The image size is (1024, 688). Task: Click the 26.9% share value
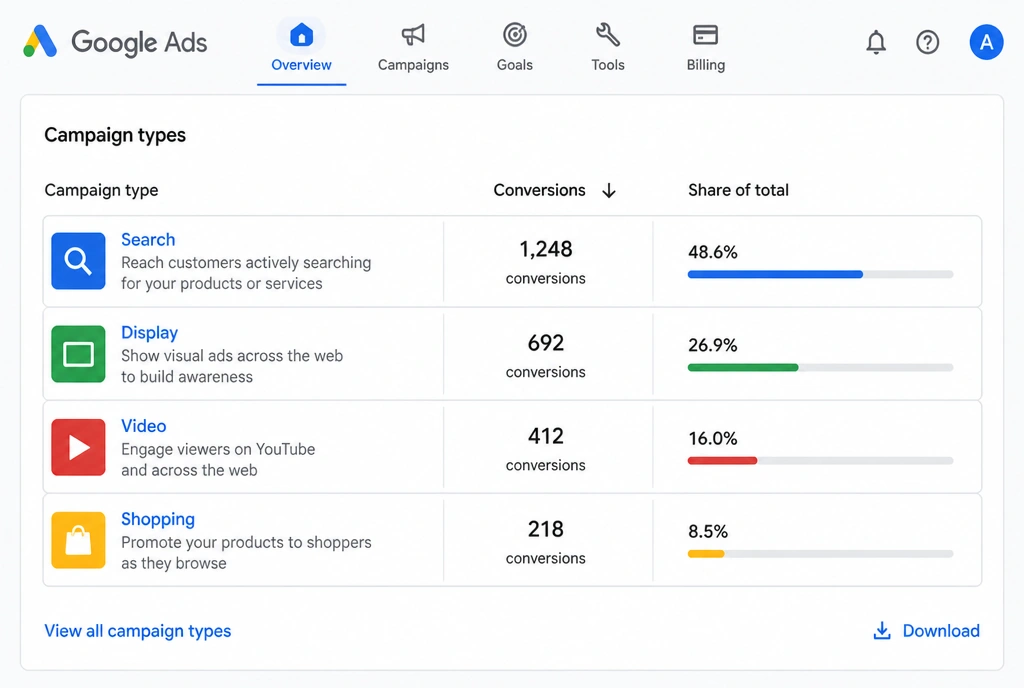point(712,345)
